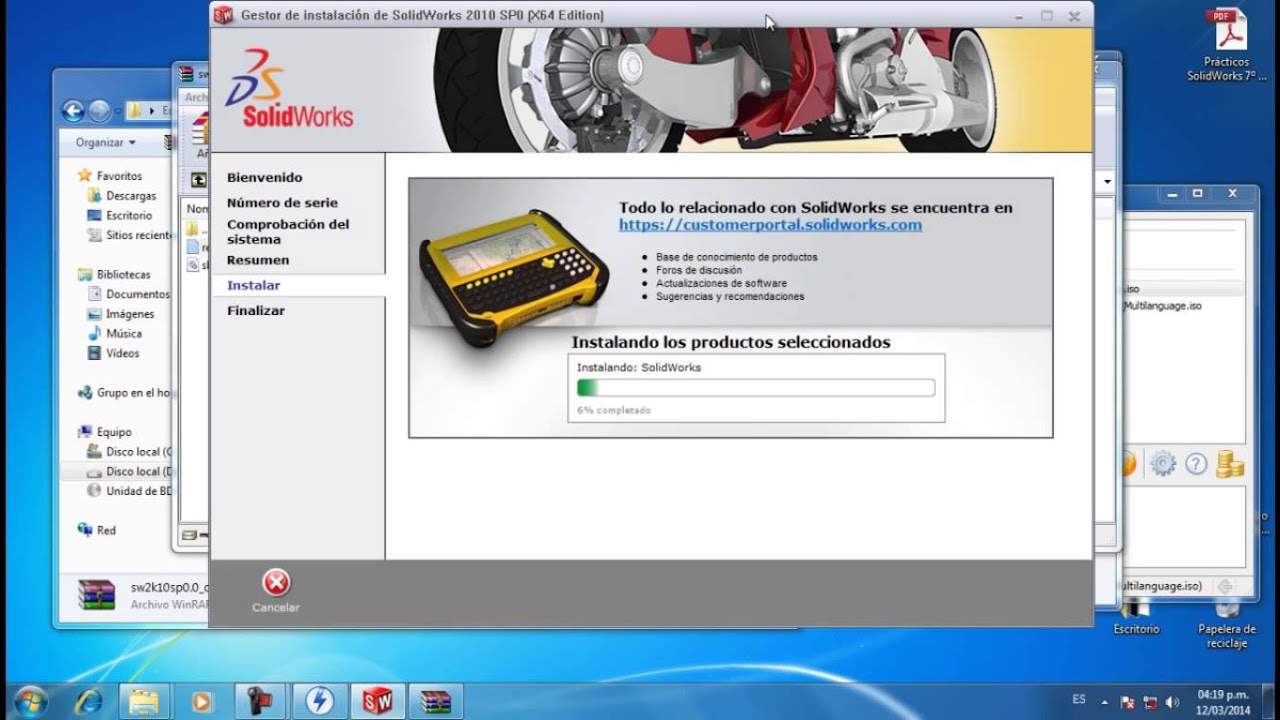Screen dimensions: 1280x720
Task: Open the Organizar dropdown in Explorer
Action: (x=105, y=143)
